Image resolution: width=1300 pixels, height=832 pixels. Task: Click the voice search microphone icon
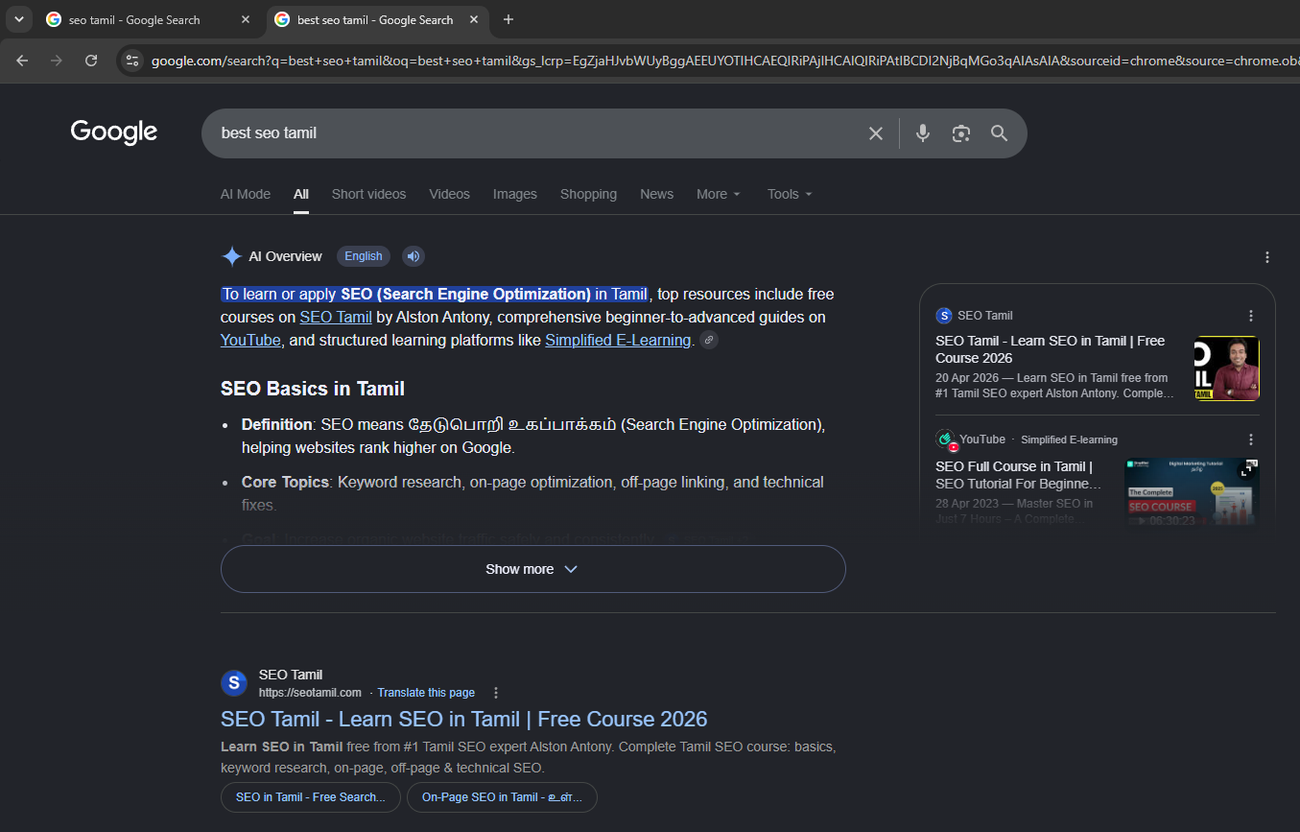[922, 133]
